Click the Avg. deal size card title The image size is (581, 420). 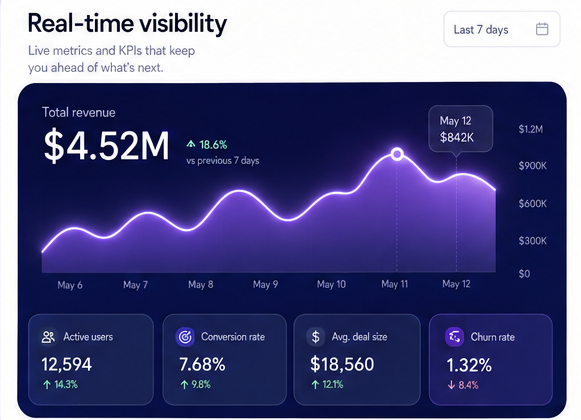359,337
